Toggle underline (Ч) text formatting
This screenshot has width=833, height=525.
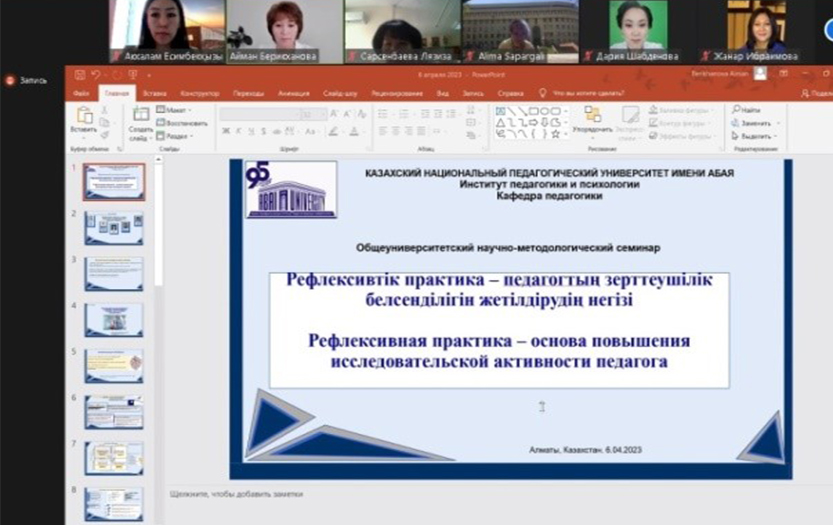click(x=250, y=131)
